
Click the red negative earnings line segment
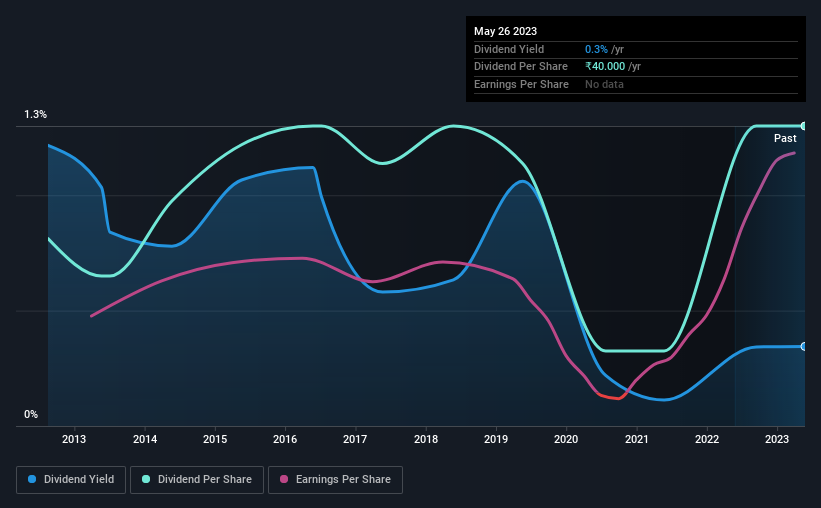(609, 396)
